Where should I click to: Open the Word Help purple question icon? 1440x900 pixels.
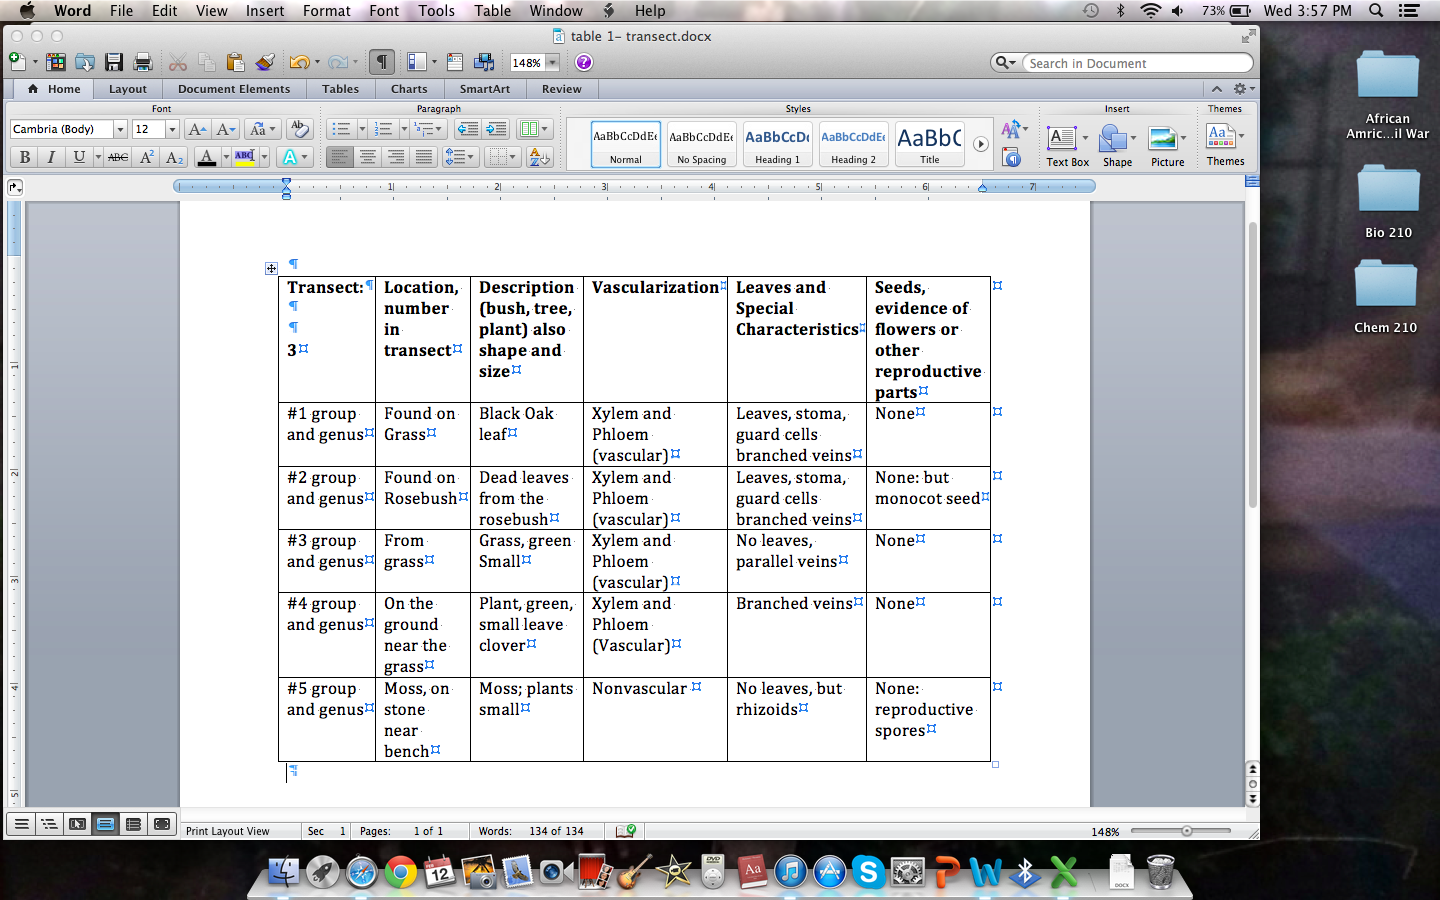click(x=584, y=62)
